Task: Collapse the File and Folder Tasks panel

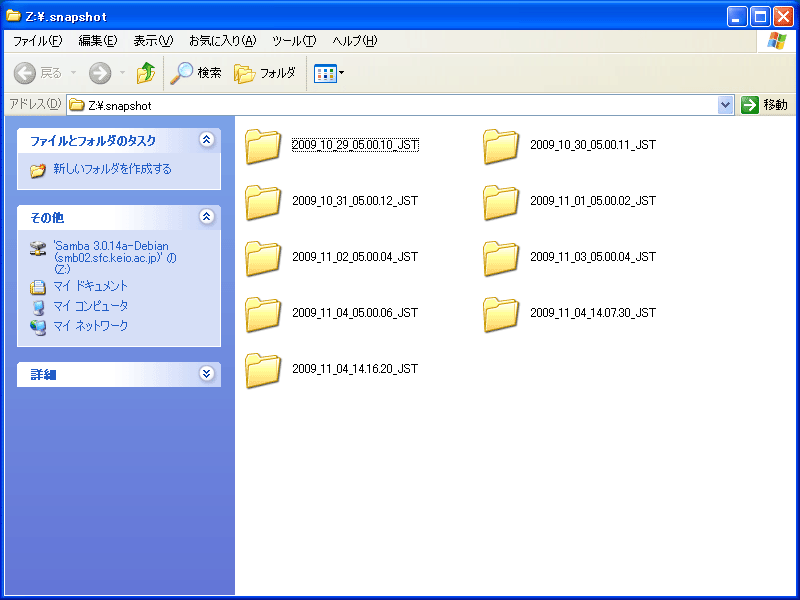Action: pyautogui.click(x=206, y=140)
